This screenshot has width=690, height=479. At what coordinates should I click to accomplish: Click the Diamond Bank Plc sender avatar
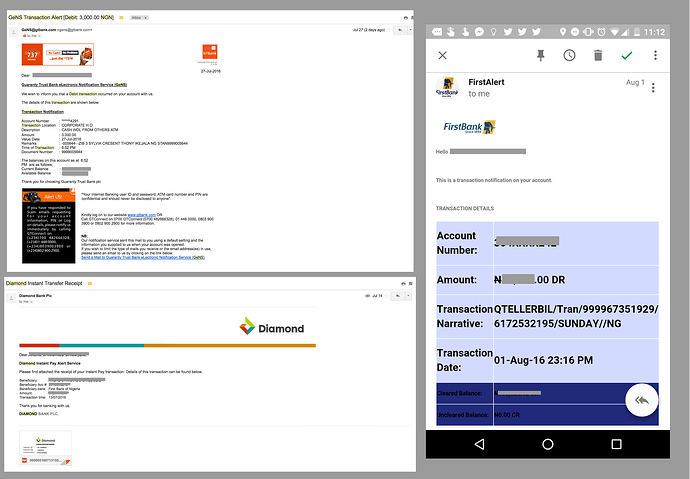pos(11,298)
